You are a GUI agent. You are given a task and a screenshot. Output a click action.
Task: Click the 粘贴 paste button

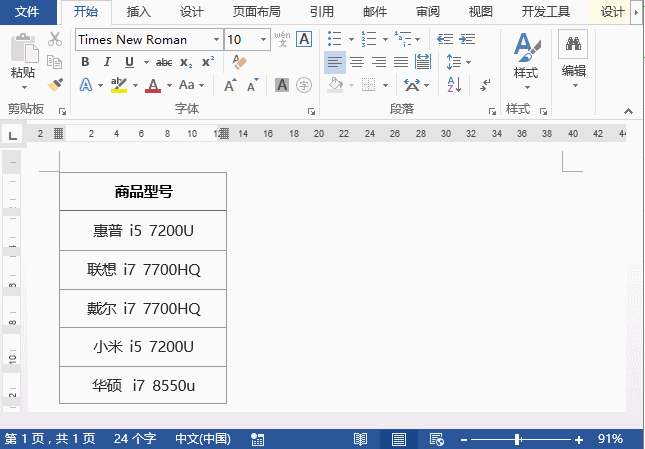[22, 58]
